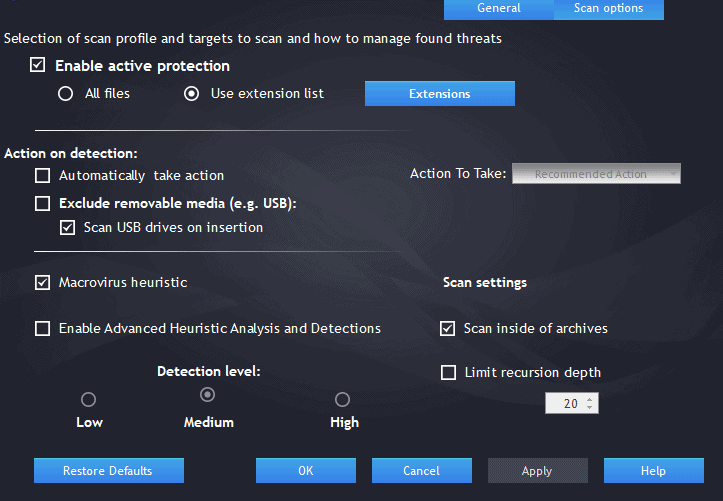Set detection level to High
This screenshot has width=723, height=501.
342,399
